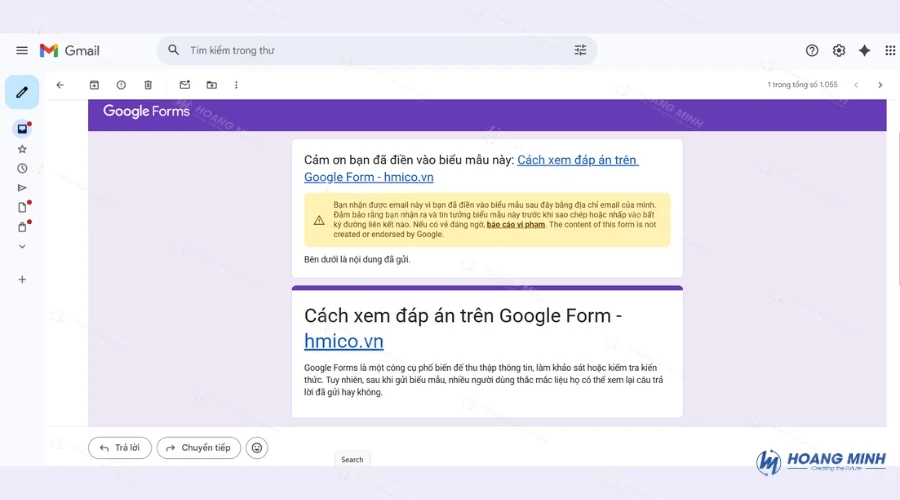Open more actions three-dot menu
This screenshot has width=900, height=500.
[x=236, y=85]
